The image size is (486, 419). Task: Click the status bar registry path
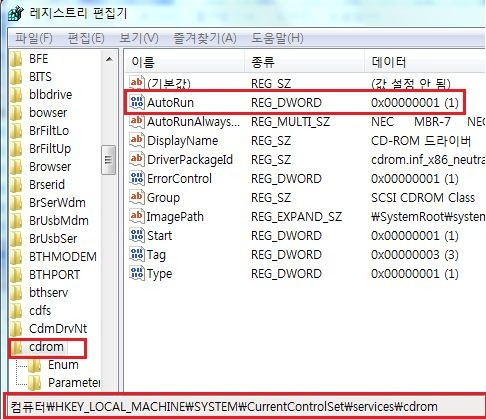pyautogui.click(x=224, y=407)
